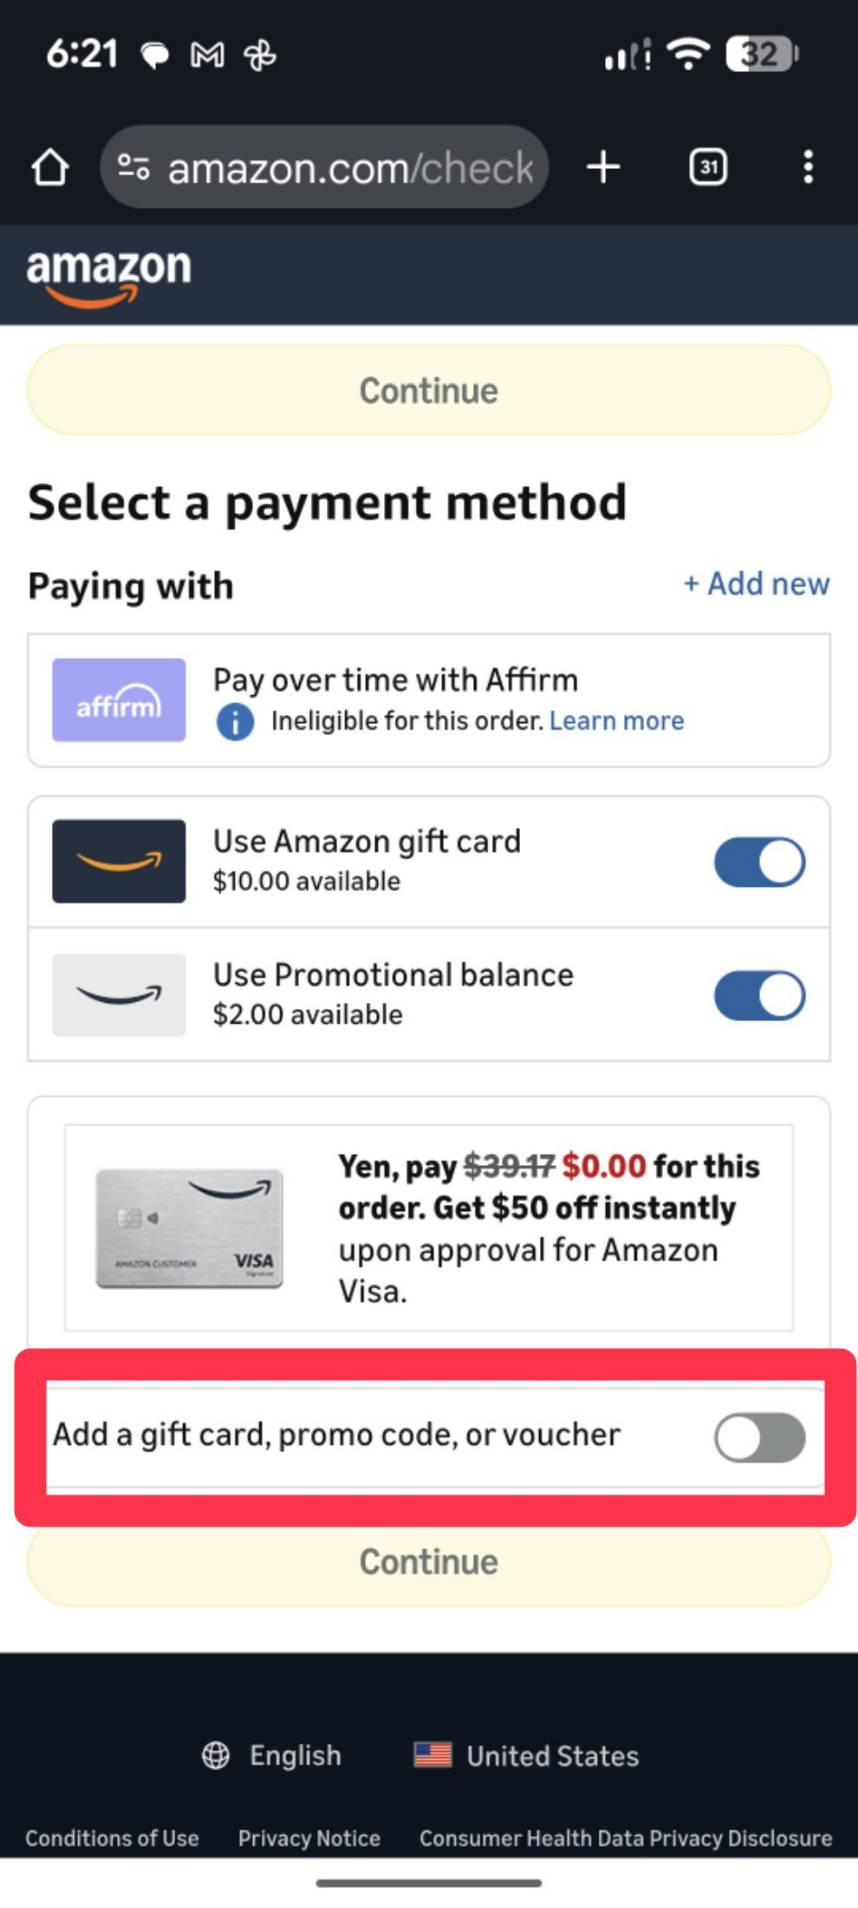Open Affirm Learn more link
The width and height of the screenshot is (858, 1908).
(x=616, y=721)
